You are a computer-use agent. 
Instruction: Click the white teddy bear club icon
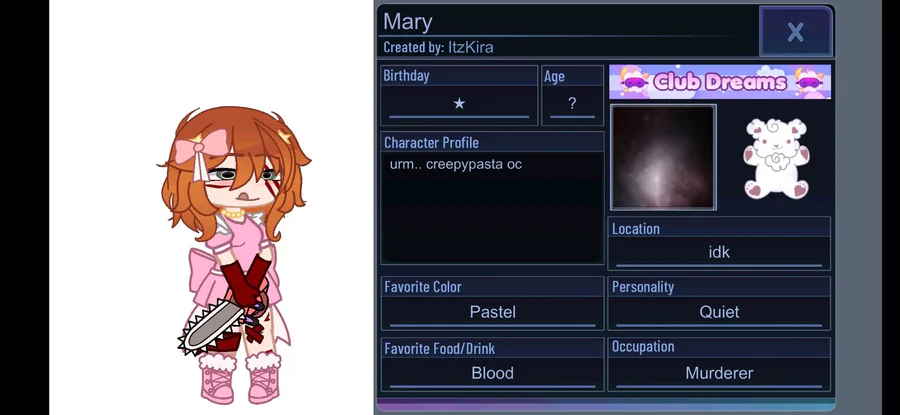(776, 158)
